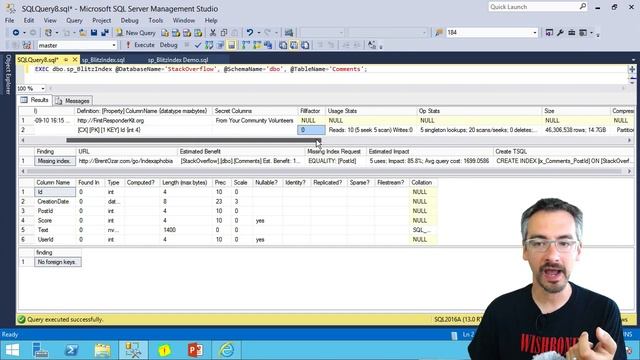Open the Tools menu

click(x=156, y=20)
